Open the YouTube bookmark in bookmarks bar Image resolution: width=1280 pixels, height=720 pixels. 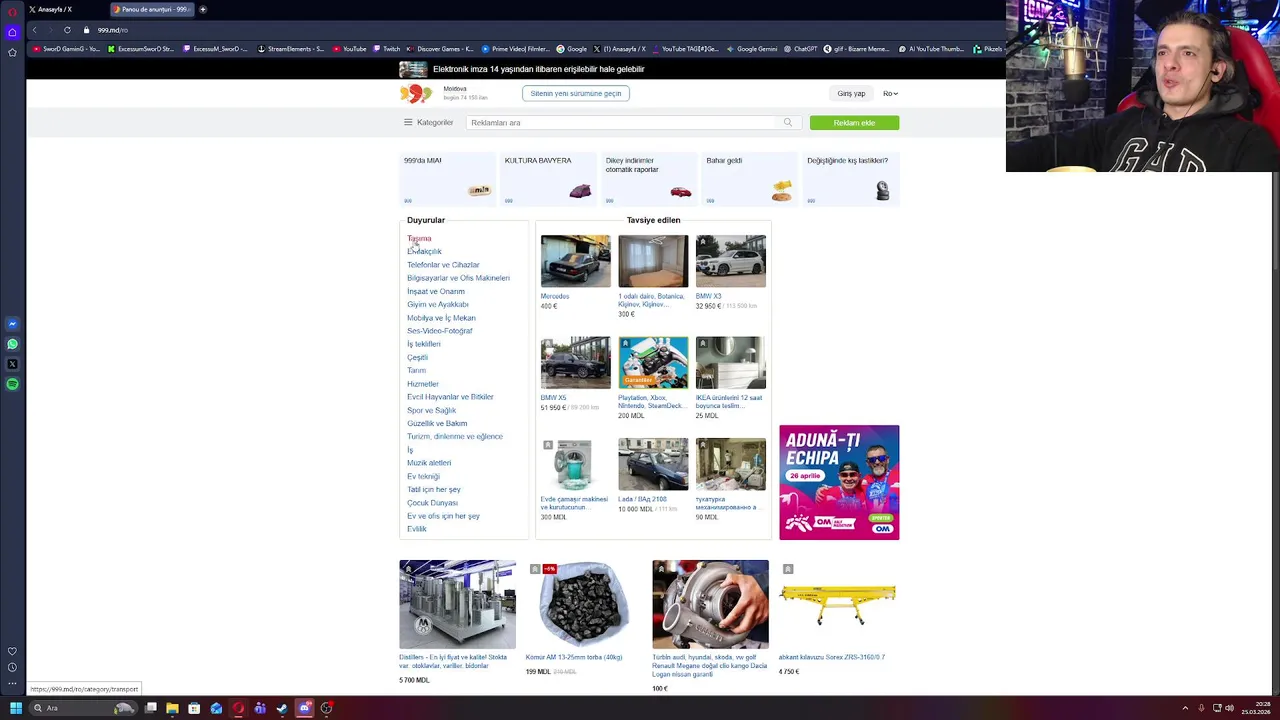tap(350, 48)
